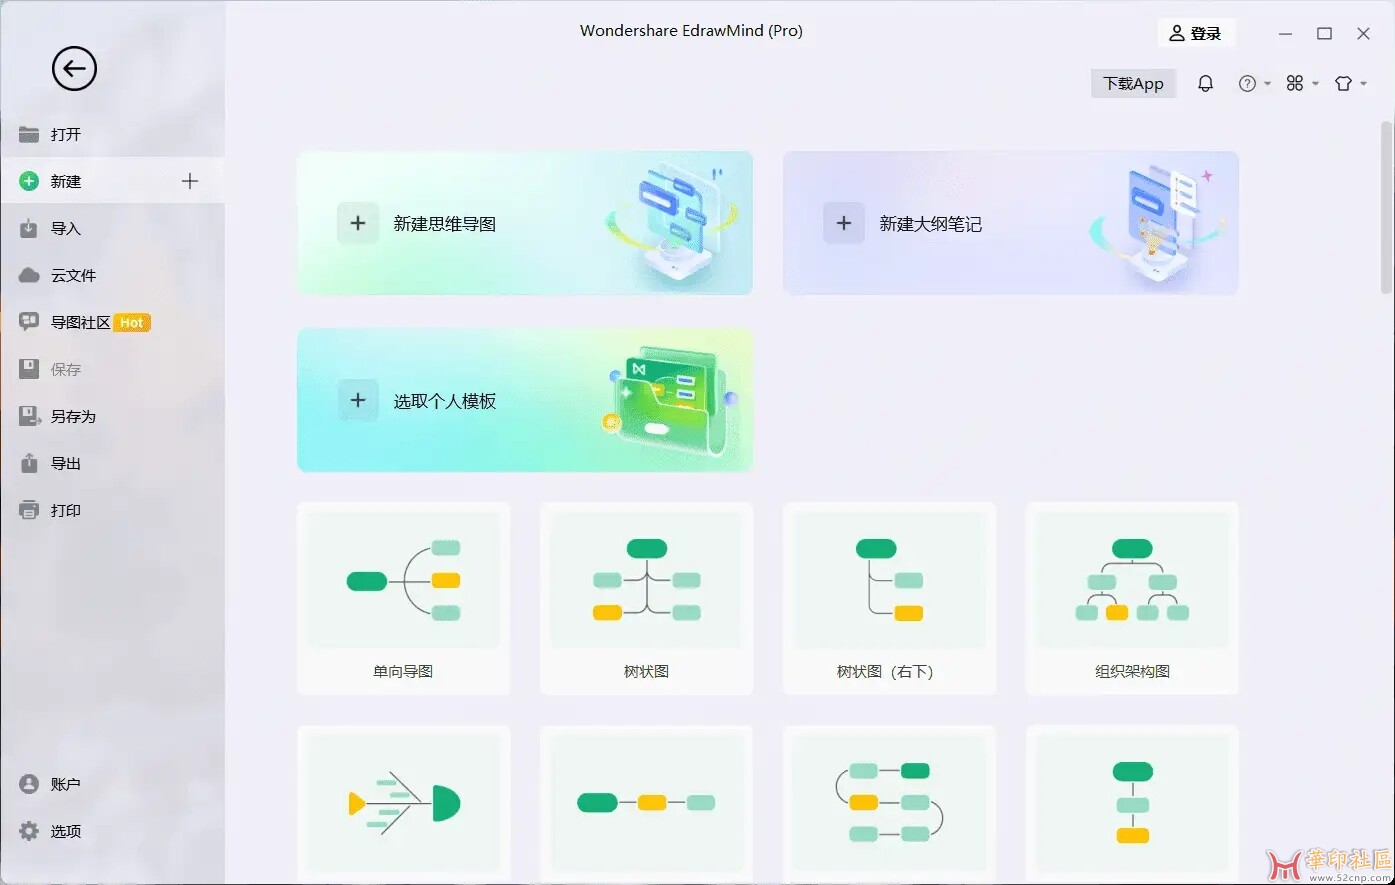This screenshot has width=1395, height=885.
Task: Click the help question mark icon
Action: [x=1247, y=83]
